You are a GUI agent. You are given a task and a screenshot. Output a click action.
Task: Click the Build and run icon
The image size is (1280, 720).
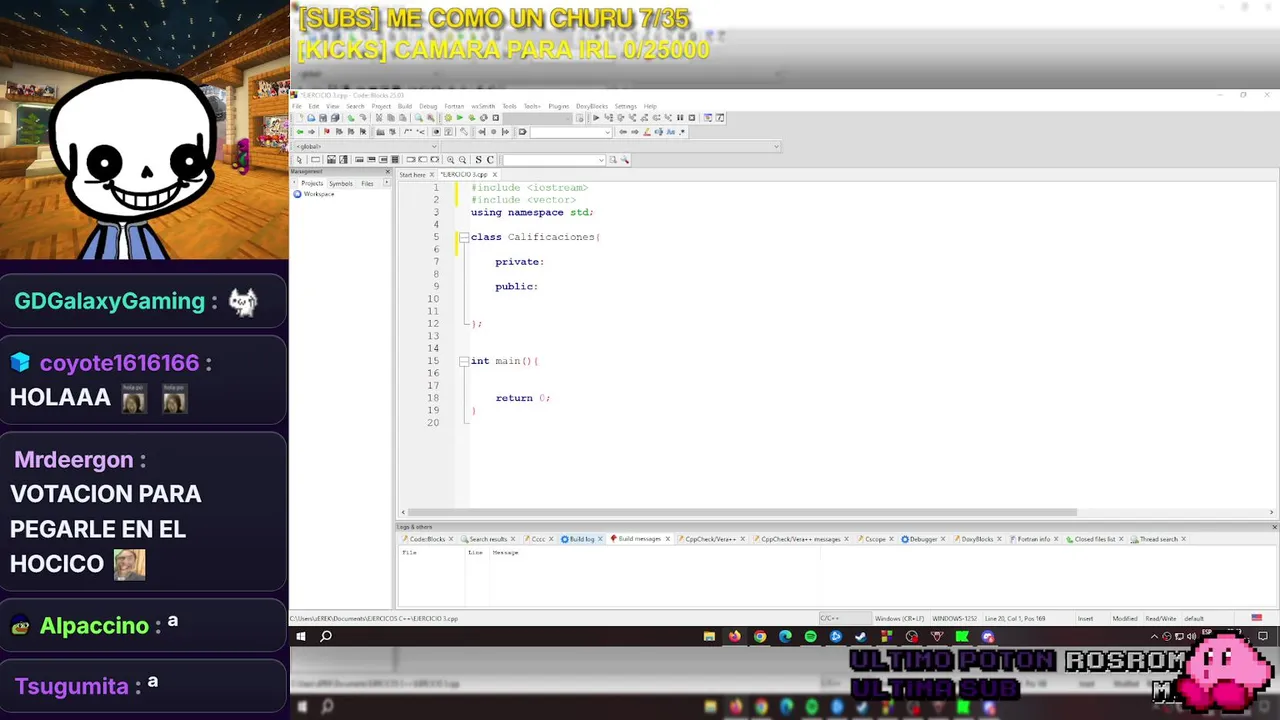click(472, 118)
